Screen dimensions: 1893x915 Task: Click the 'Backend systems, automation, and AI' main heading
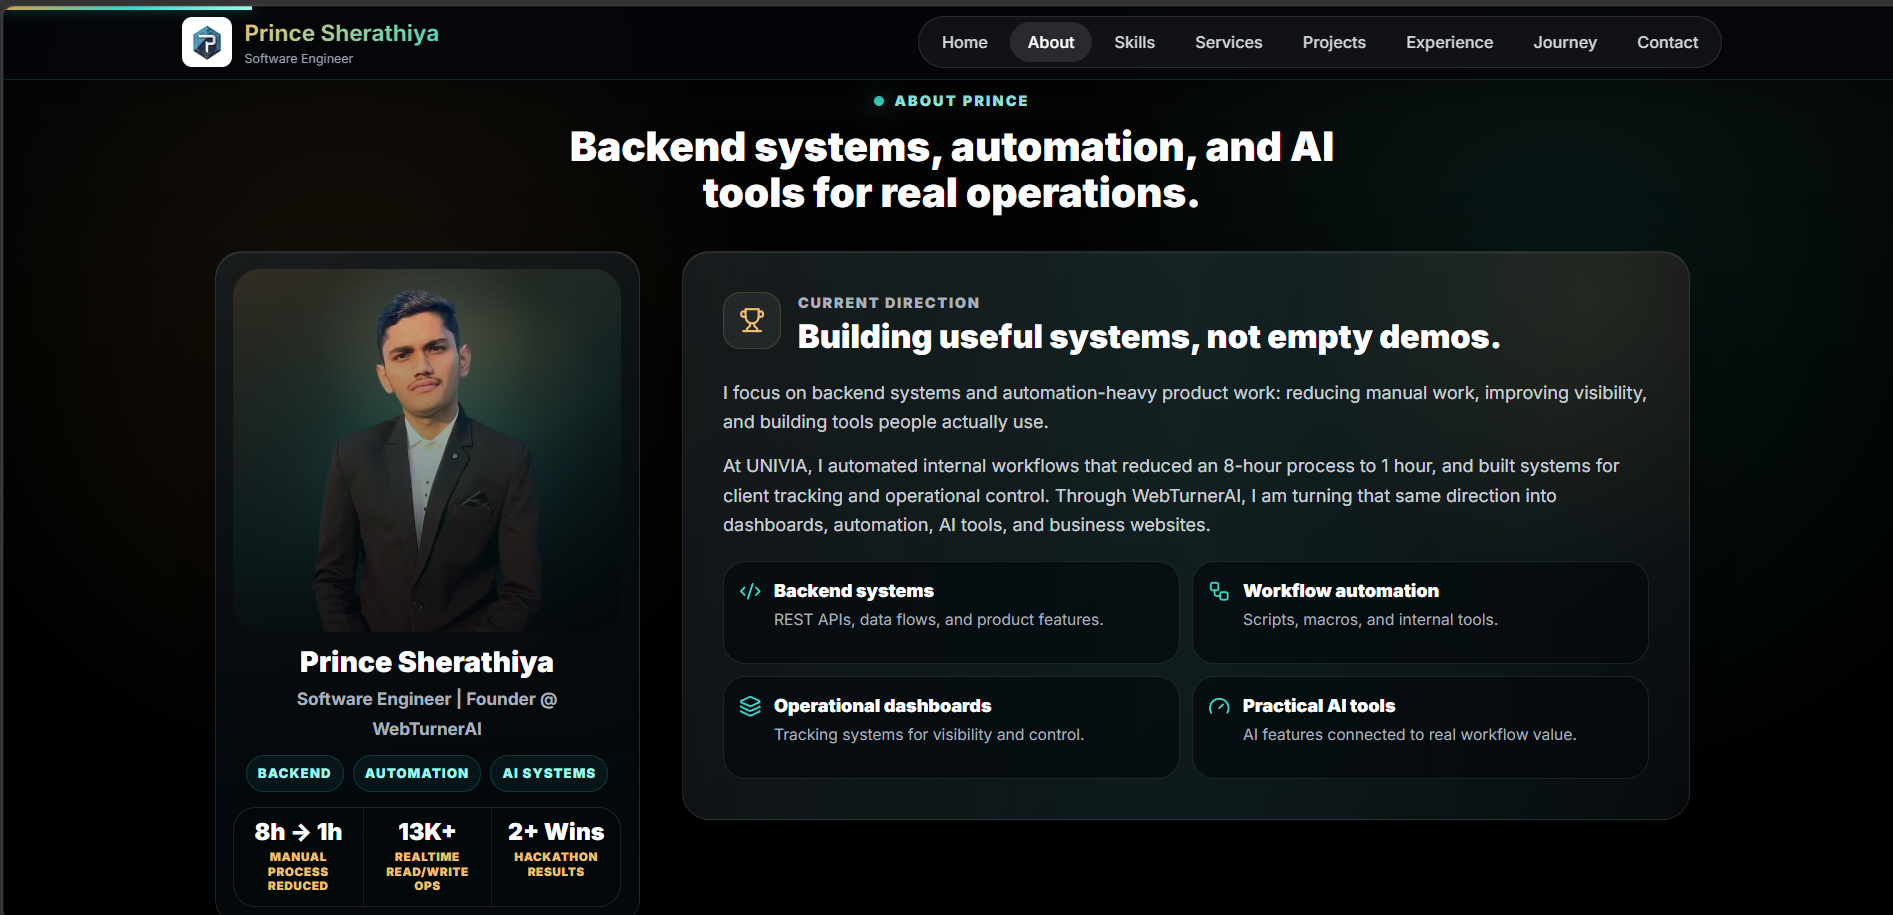951,170
